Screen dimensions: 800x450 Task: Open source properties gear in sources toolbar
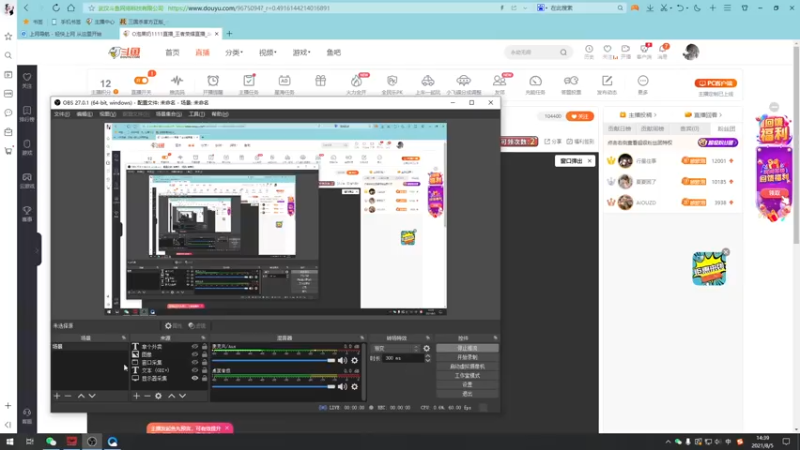click(x=158, y=396)
